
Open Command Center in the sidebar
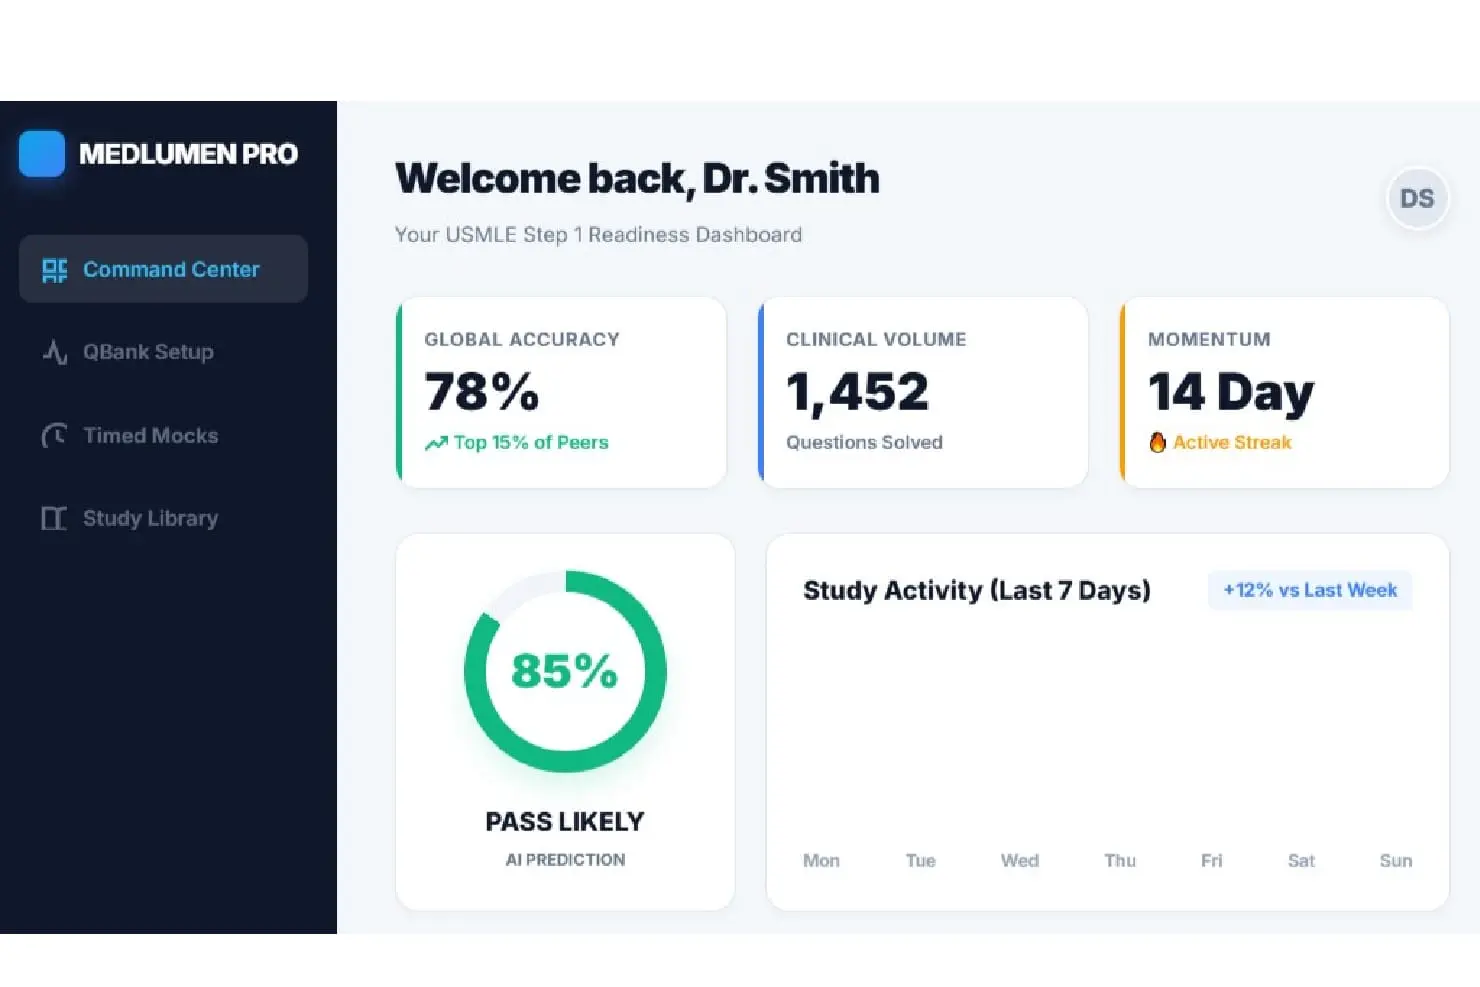point(163,269)
